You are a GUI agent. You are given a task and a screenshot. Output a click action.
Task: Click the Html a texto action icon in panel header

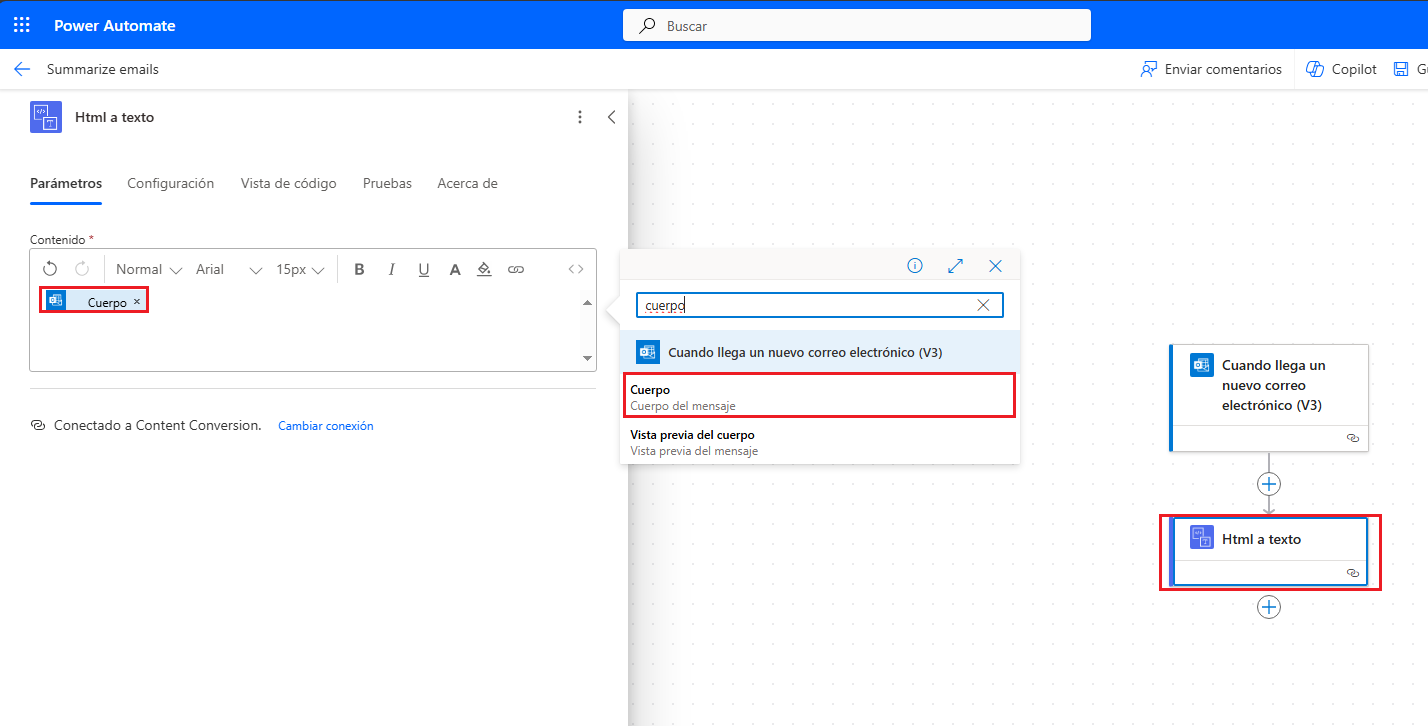point(46,117)
